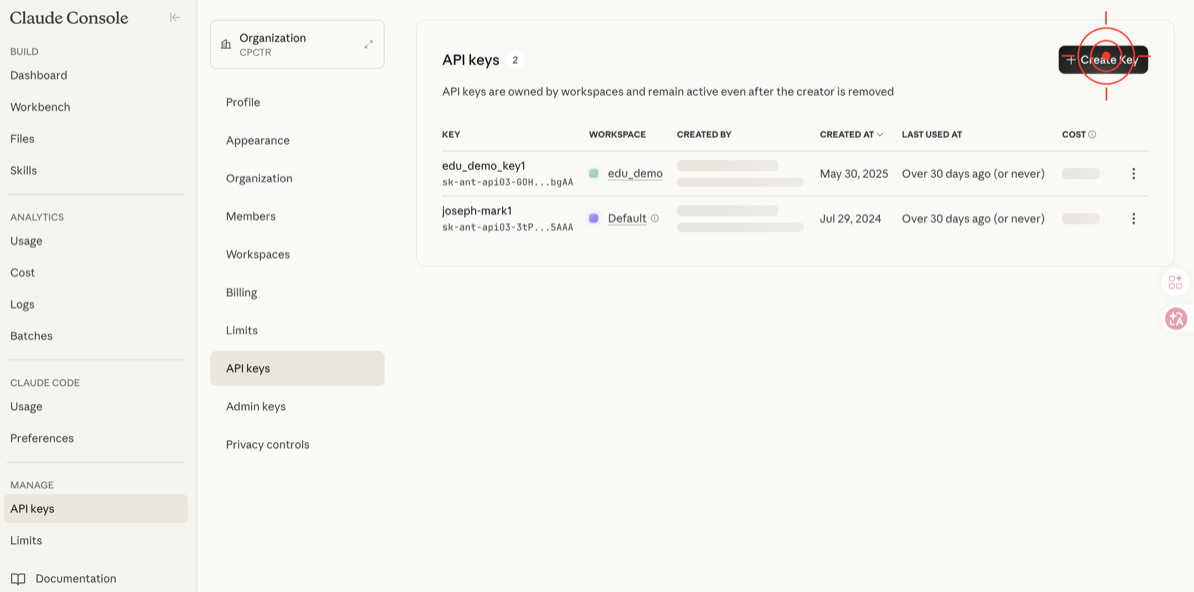Click the purple Default workspace color dot
1194x592 pixels.
[593, 219]
